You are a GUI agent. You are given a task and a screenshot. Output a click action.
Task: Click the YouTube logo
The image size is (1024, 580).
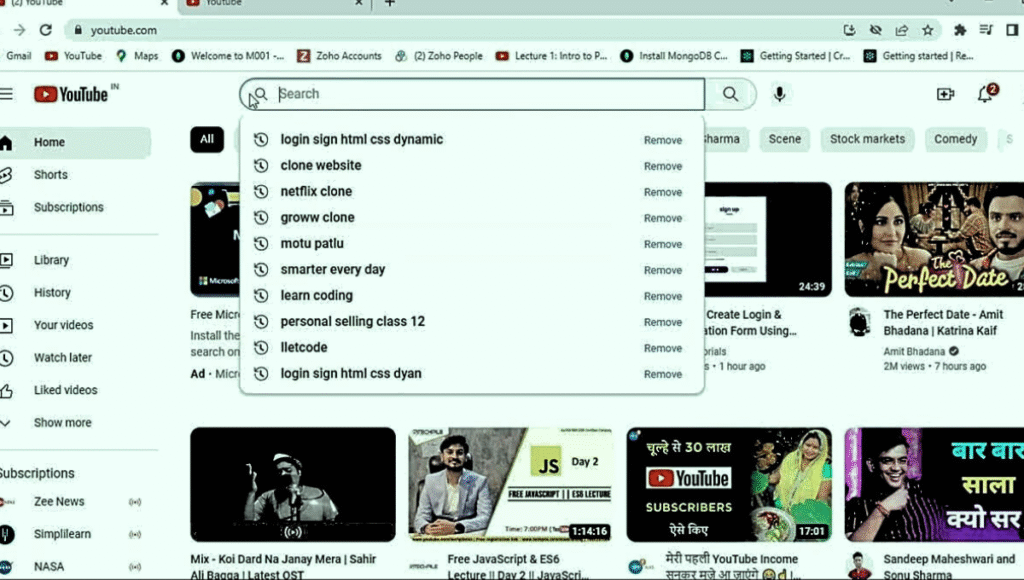71,95
